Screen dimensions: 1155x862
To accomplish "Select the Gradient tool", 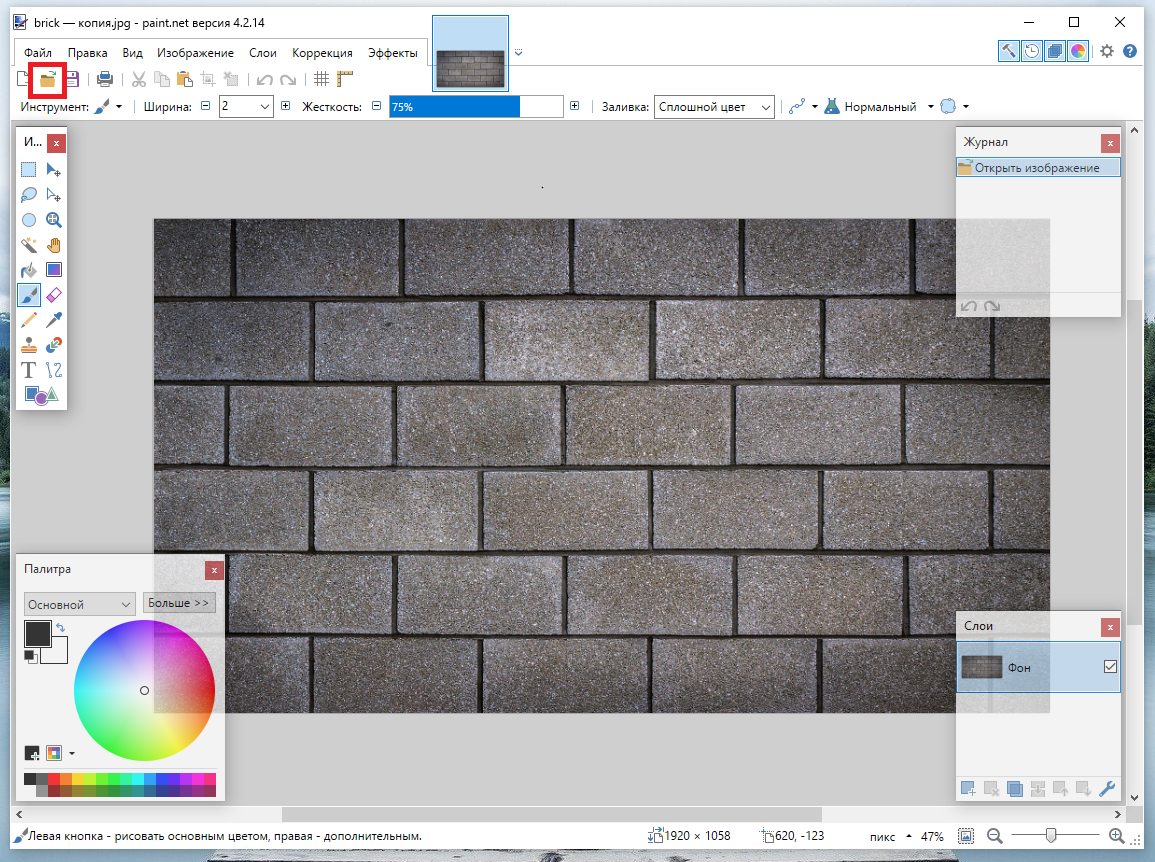I will pyautogui.click(x=54, y=270).
